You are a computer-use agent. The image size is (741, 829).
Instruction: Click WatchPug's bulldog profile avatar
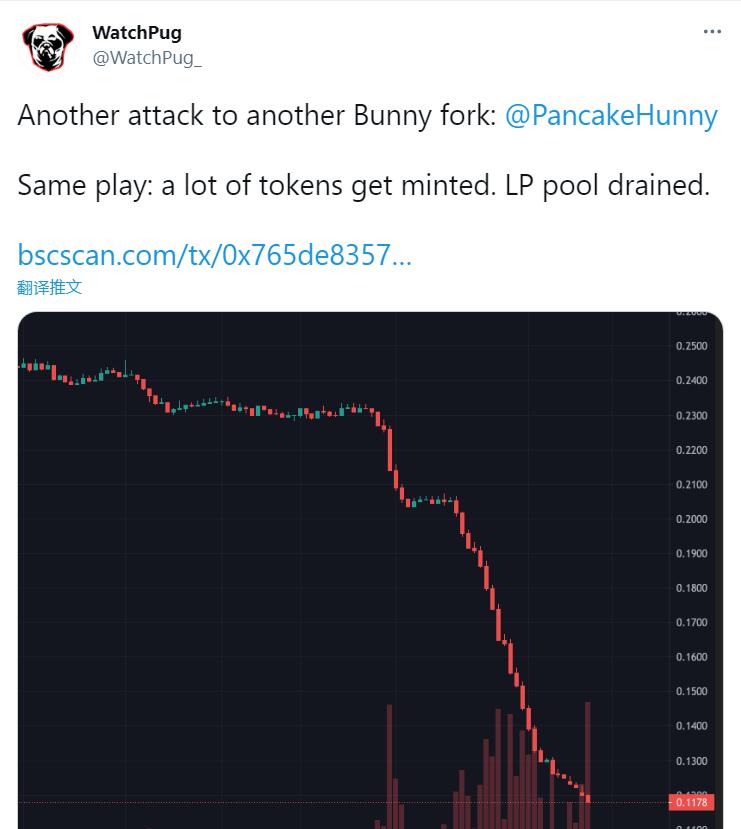point(44,44)
